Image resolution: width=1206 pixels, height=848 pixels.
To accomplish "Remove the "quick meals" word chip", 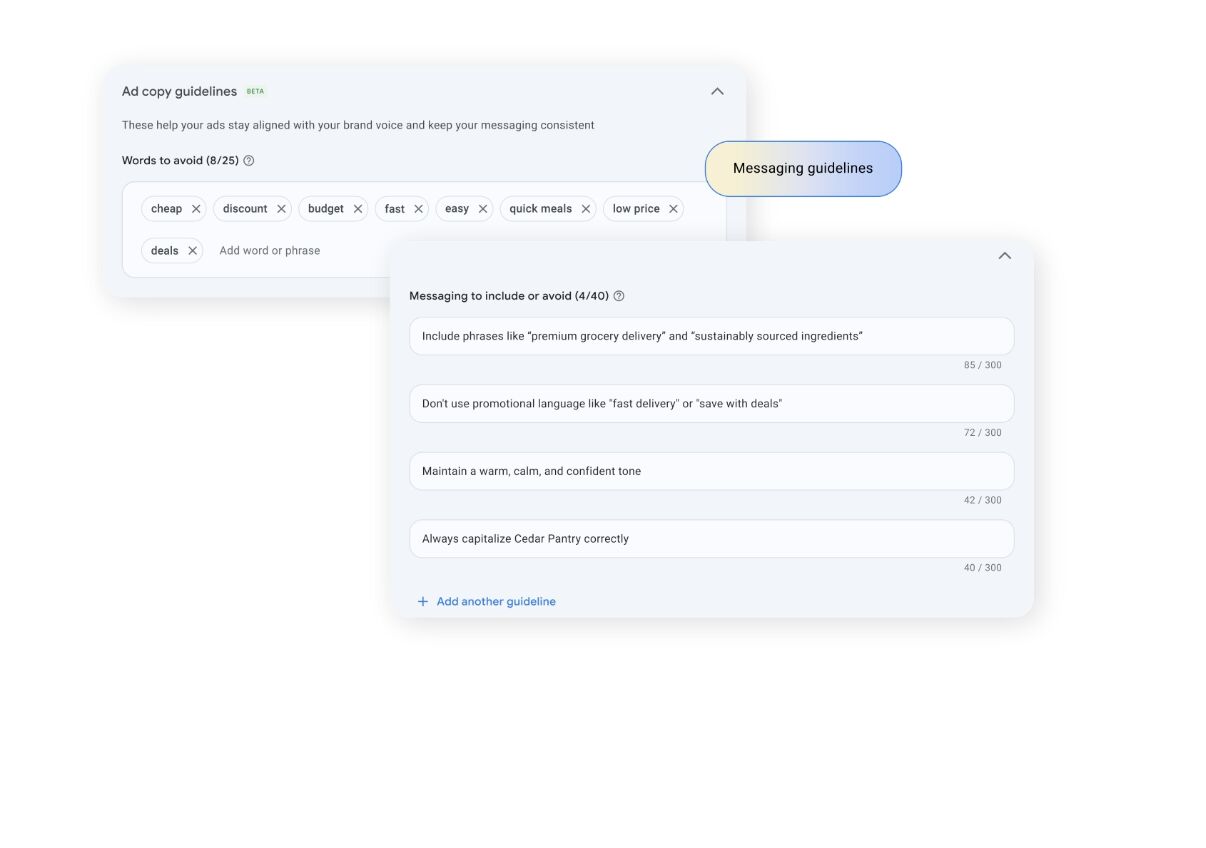I will point(586,209).
